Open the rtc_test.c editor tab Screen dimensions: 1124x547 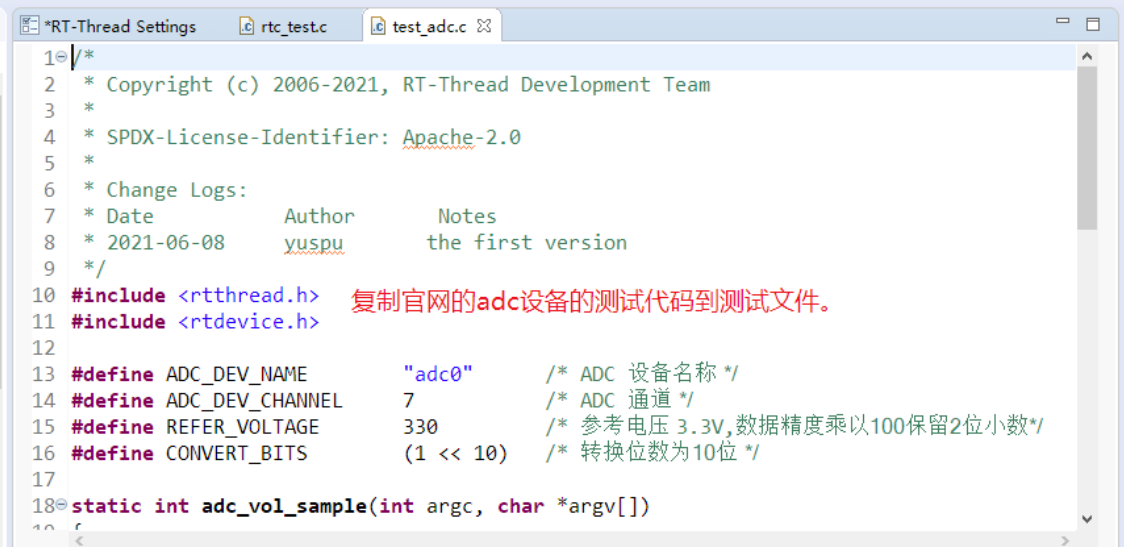(x=292, y=27)
